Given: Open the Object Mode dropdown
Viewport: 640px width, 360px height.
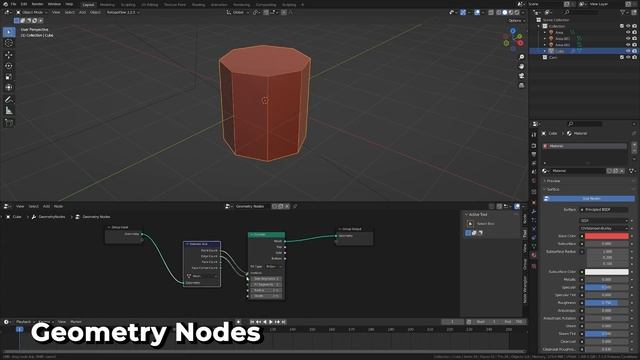Looking at the screenshot, I should (31, 13).
